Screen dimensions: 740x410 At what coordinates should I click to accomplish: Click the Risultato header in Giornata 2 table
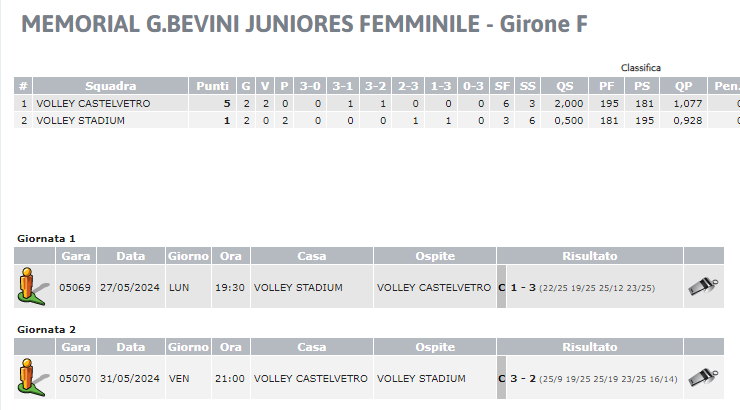point(589,347)
